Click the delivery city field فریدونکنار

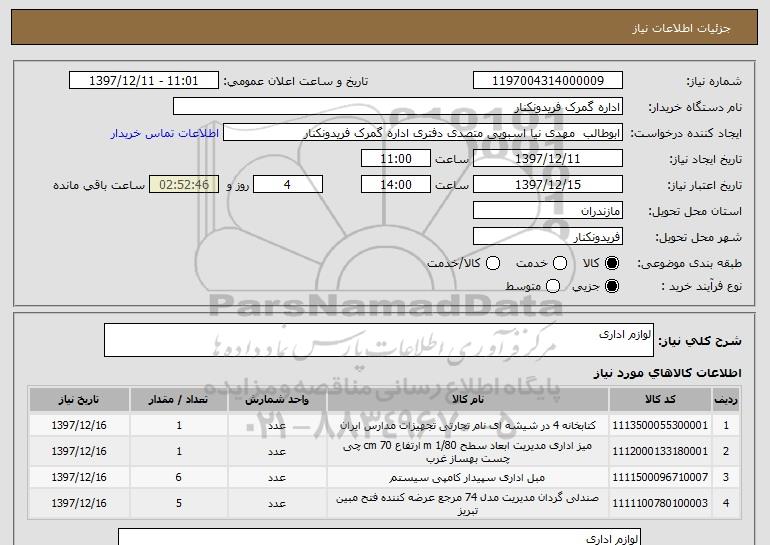point(548,237)
